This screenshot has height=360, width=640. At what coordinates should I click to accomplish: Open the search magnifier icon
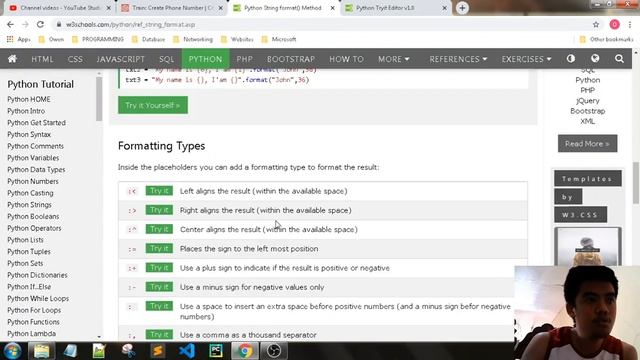(x=619, y=59)
